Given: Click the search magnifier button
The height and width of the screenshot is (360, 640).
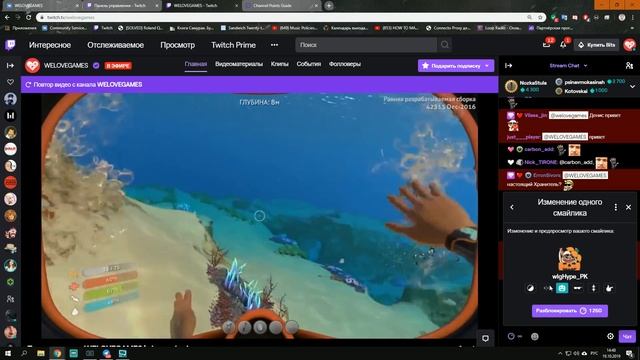Looking at the screenshot, I should pyautogui.click(x=445, y=45).
